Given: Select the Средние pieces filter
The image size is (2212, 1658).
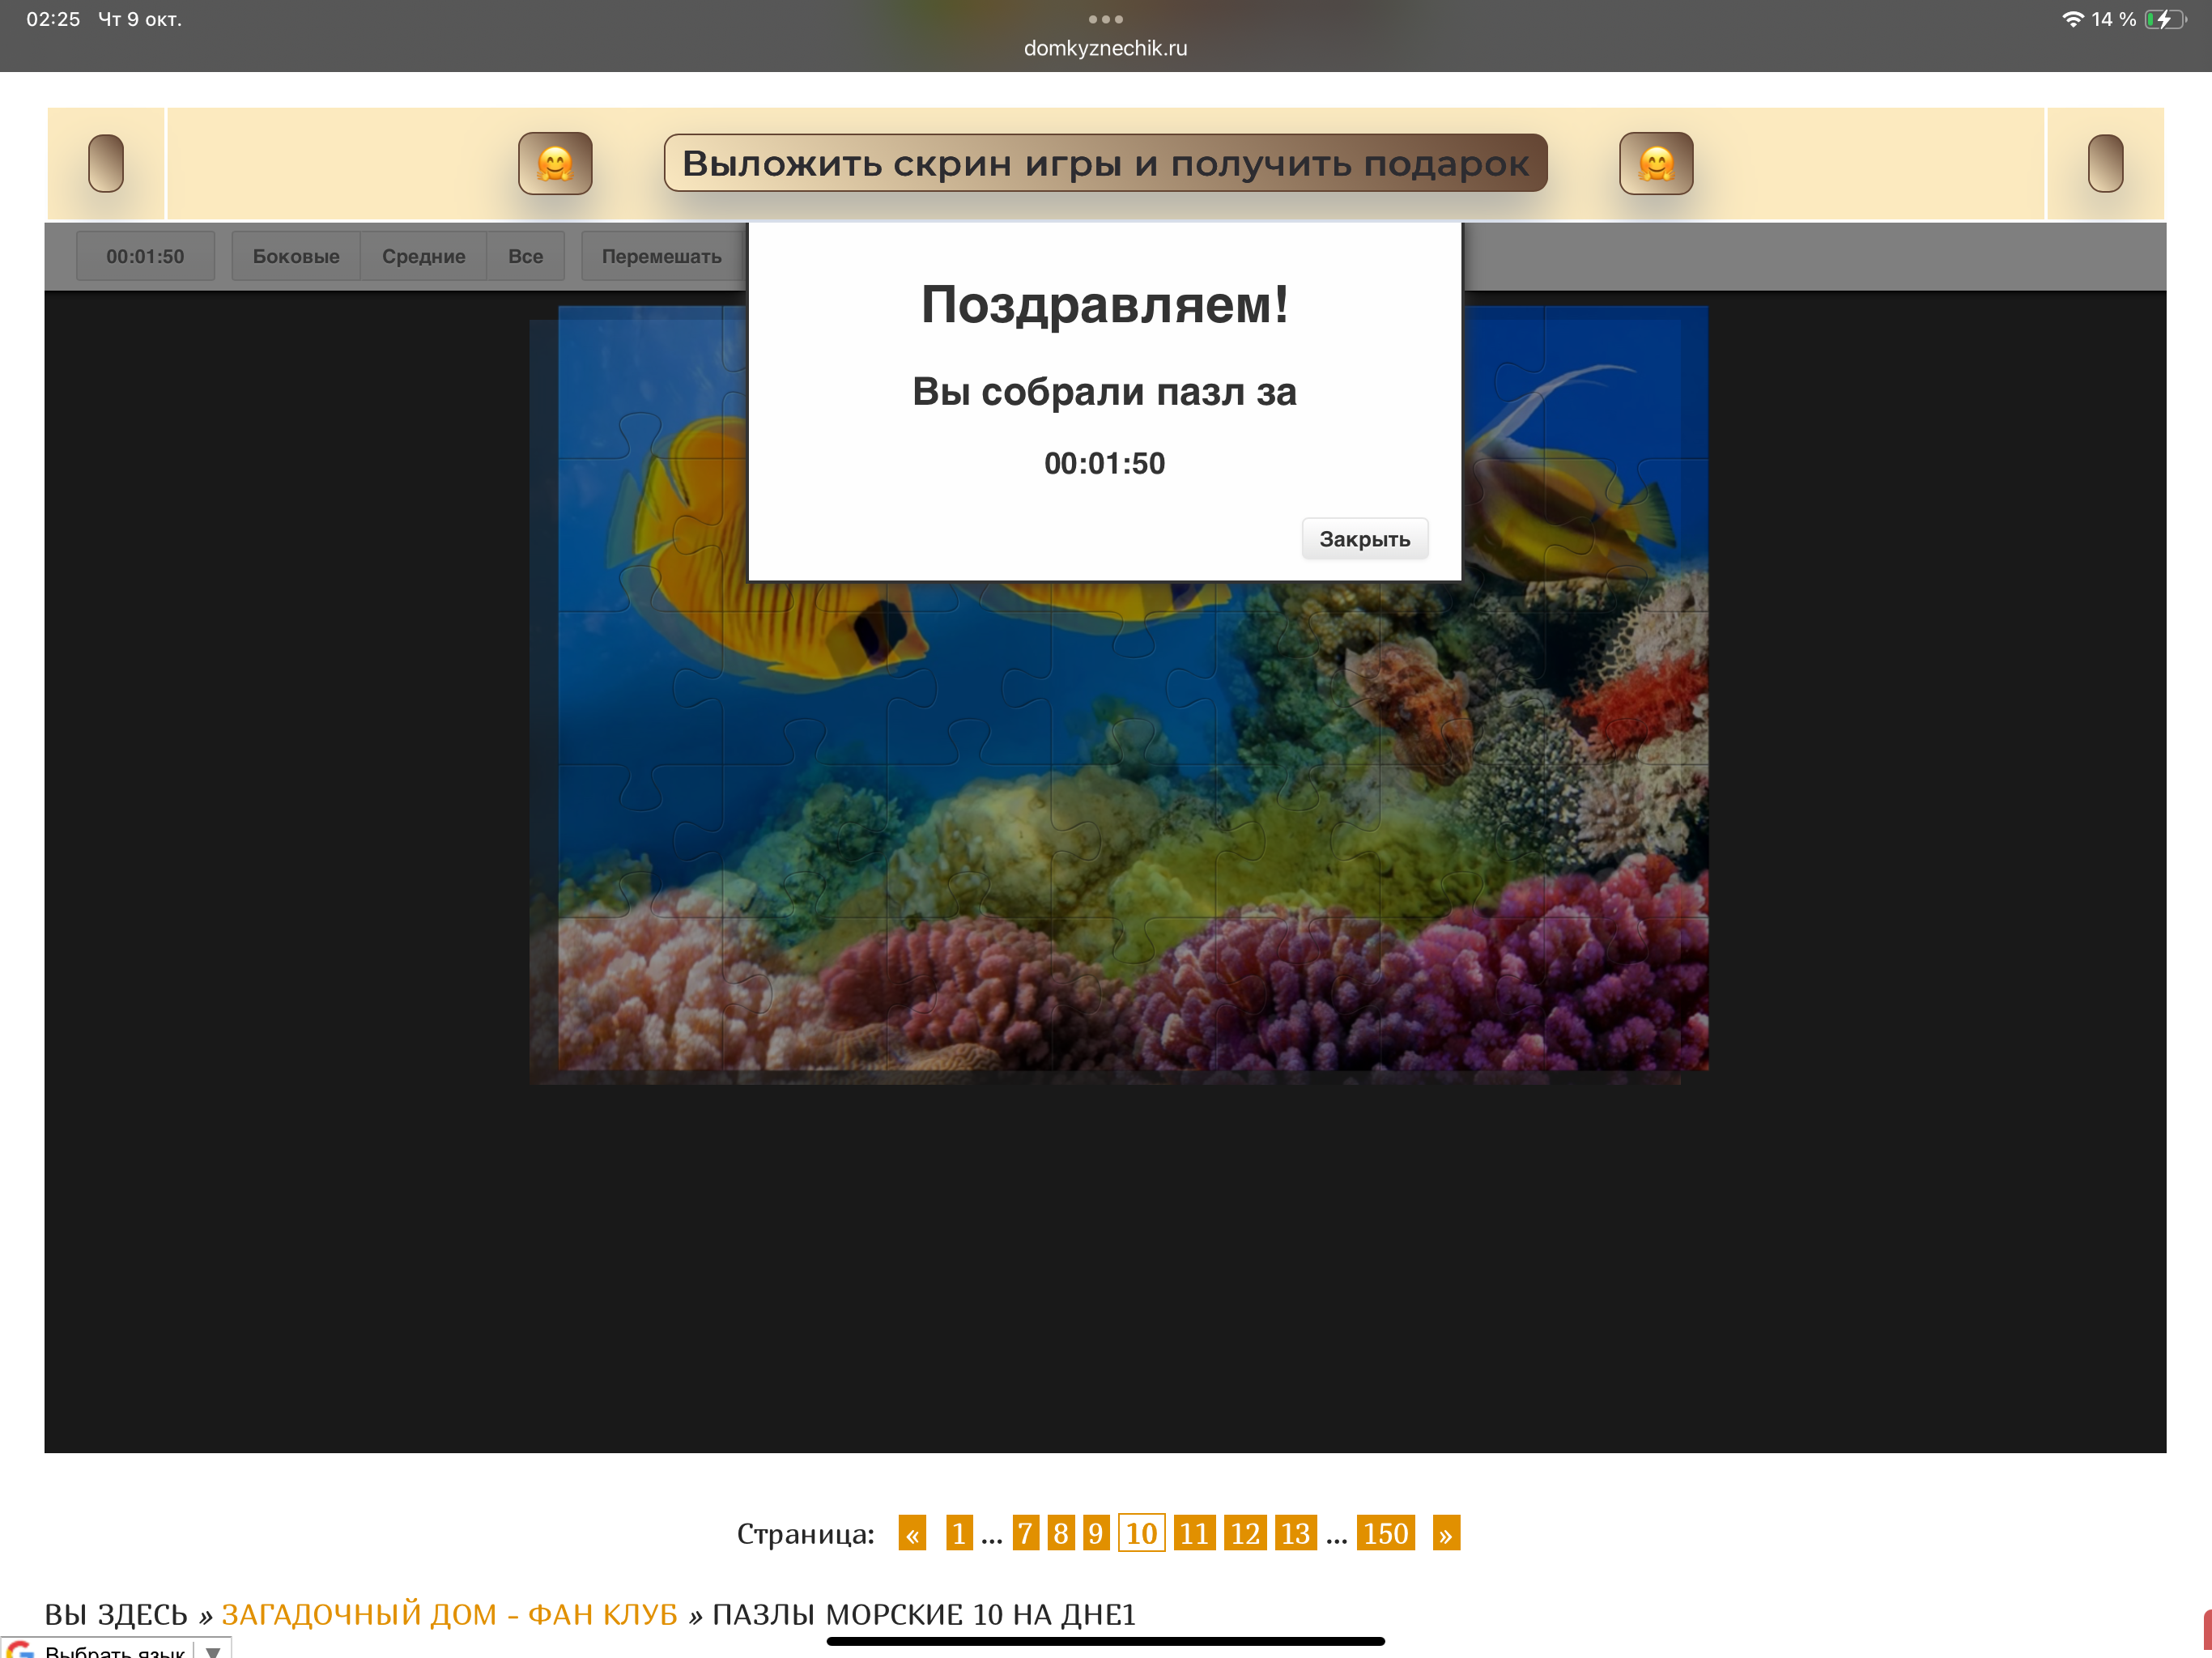Looking at the screenshot, I should tap(423, 256).
